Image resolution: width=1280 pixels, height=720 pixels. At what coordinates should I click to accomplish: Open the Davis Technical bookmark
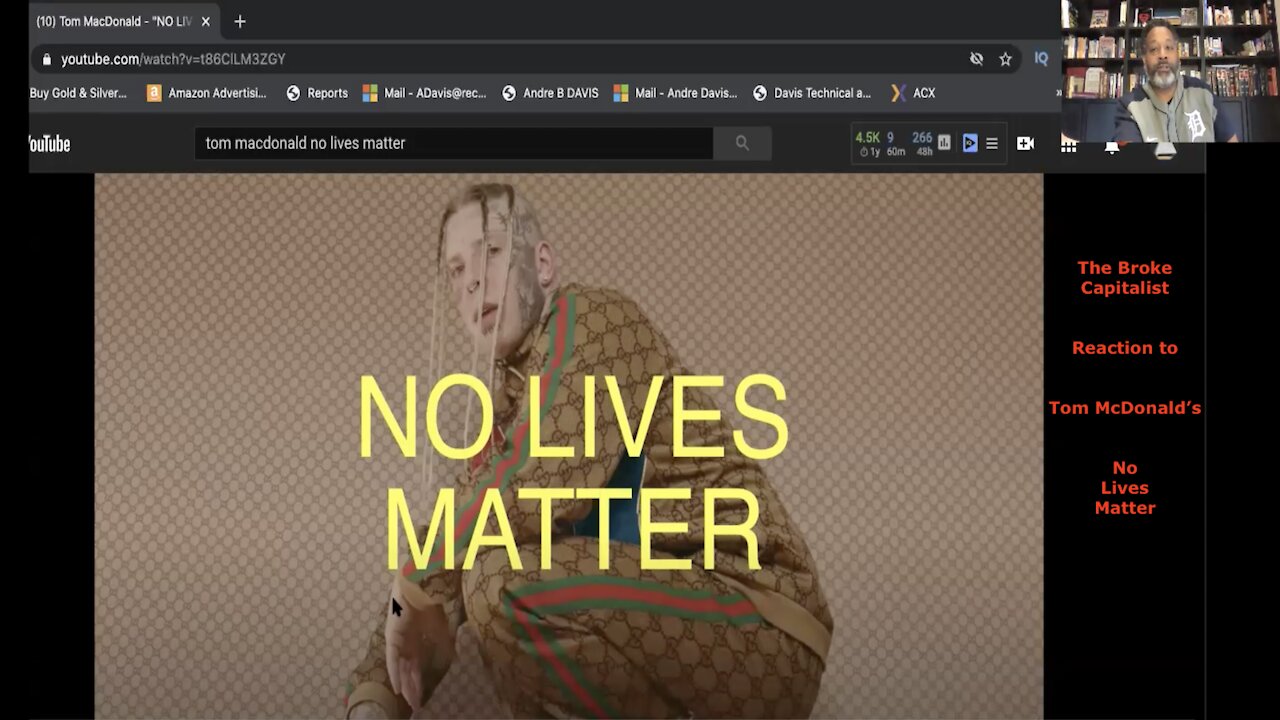tap(812, 93)
